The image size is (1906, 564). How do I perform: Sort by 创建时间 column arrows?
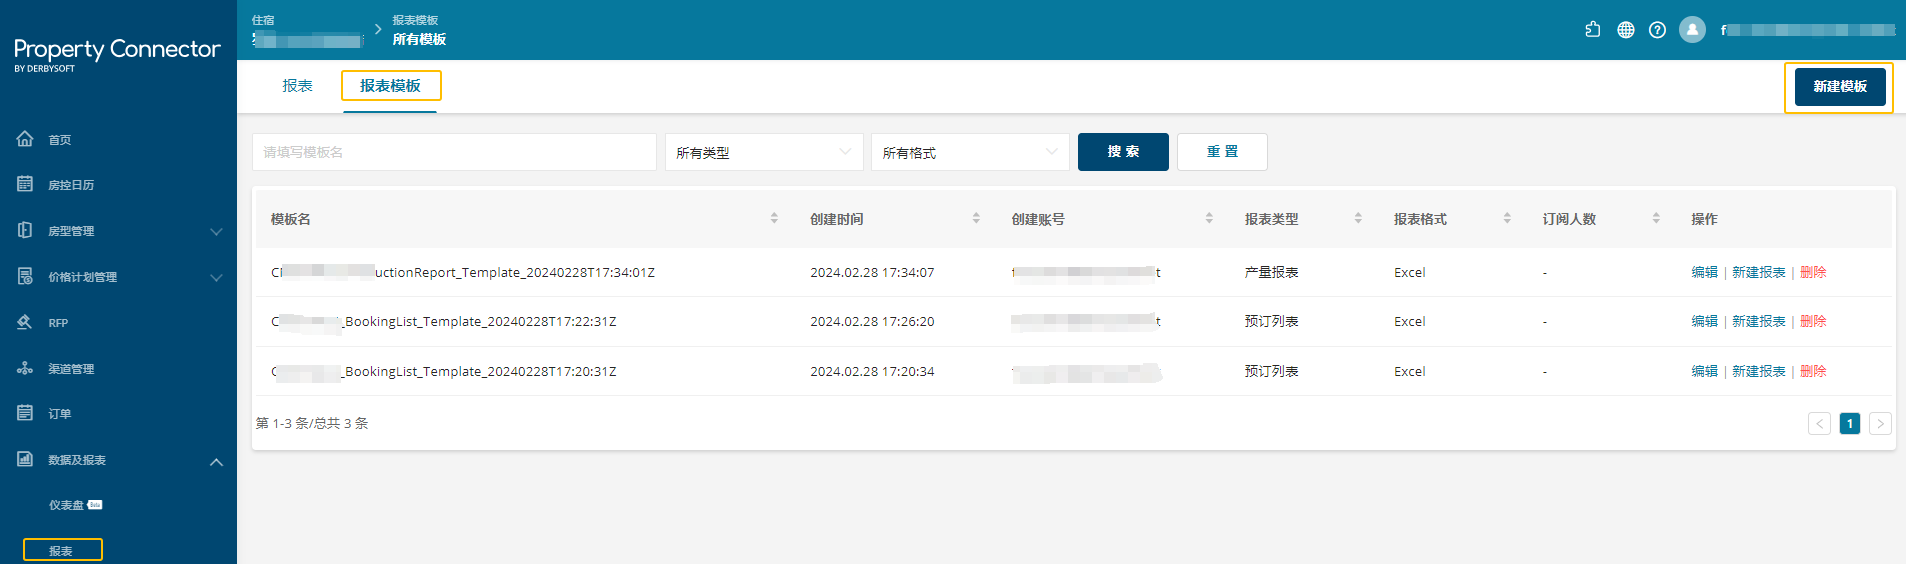pos(976,218)
